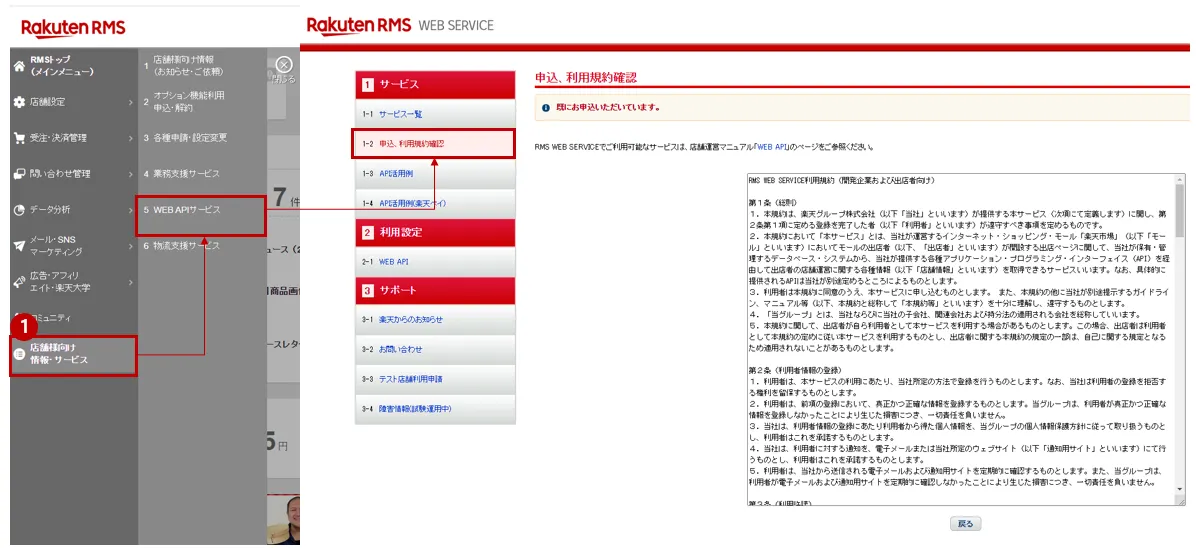Click the 問い合わせ管理 chat icon
This screenshot has width=1196, height=548.
click(x=19, y=174)
